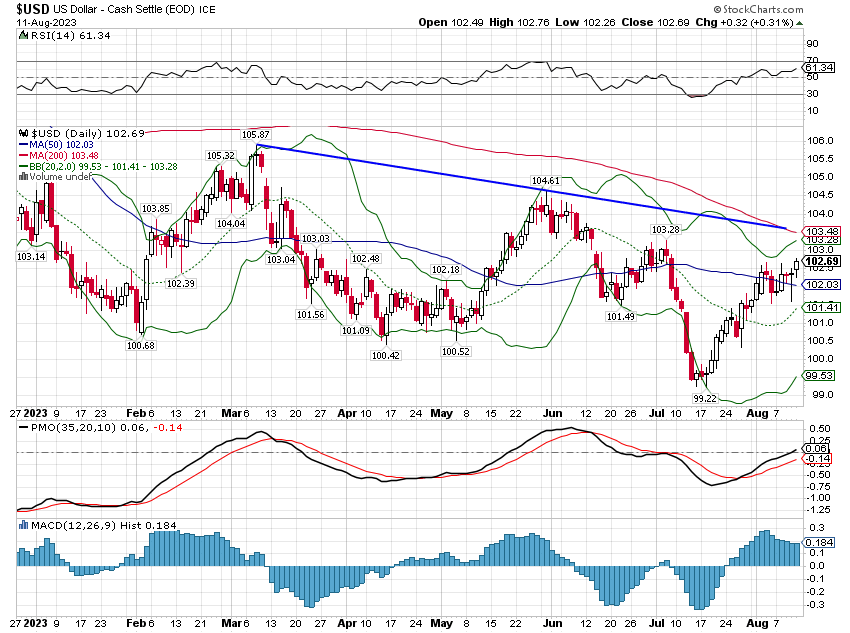This screenshot has width=850, height=633.
Task: Click the 105.87 March high price label
Action: tap(256, 134)
